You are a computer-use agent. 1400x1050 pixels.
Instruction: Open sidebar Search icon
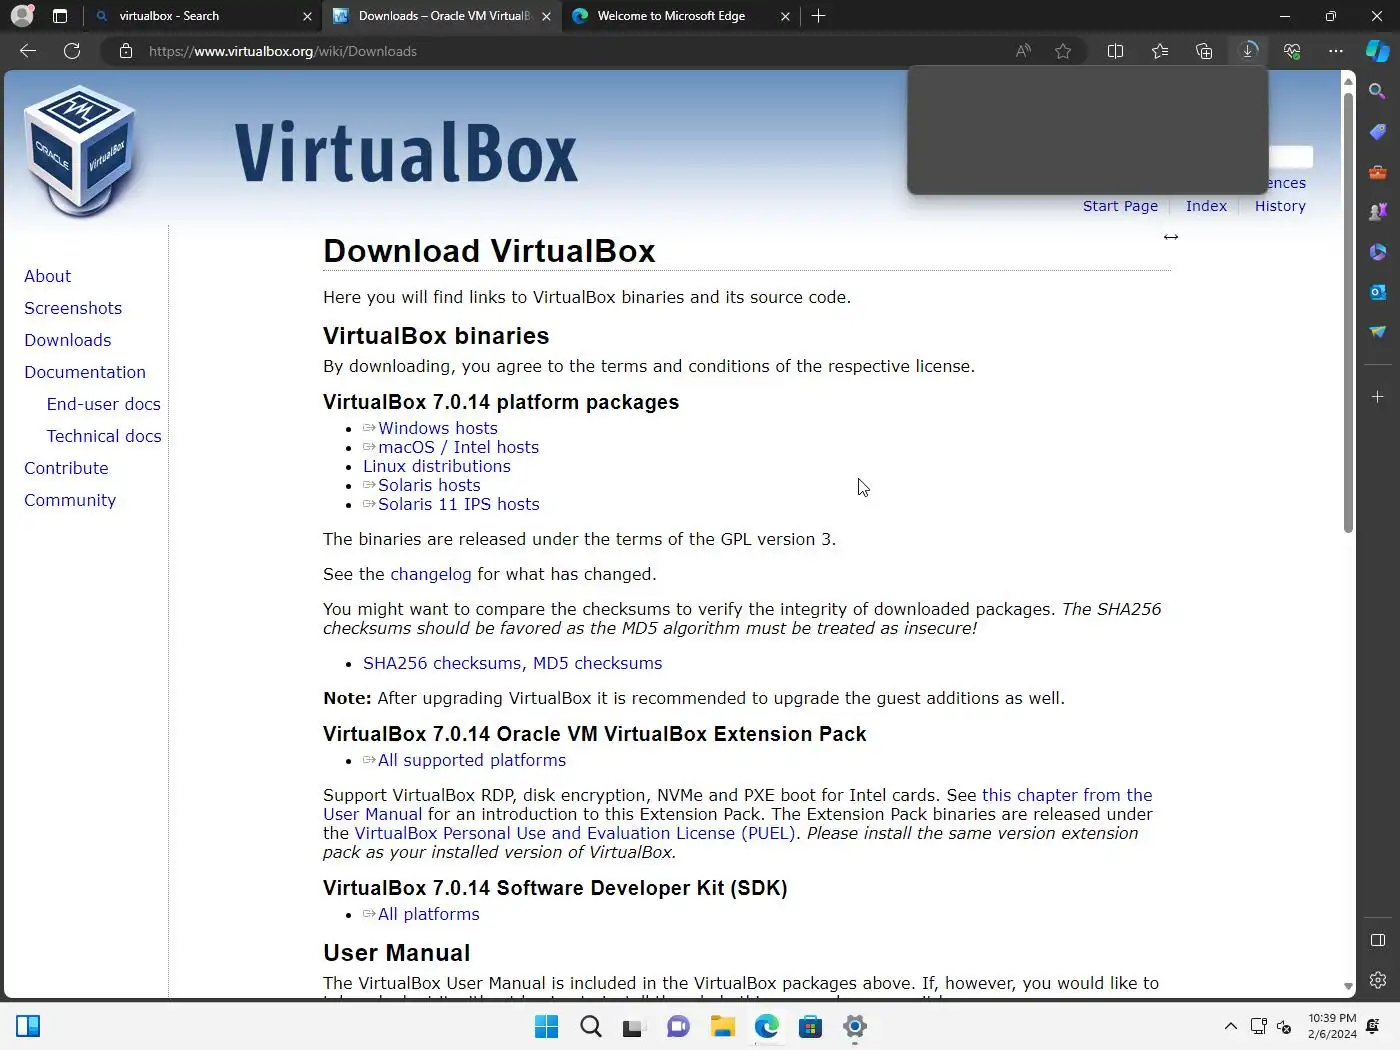[x=1378, y=92]
